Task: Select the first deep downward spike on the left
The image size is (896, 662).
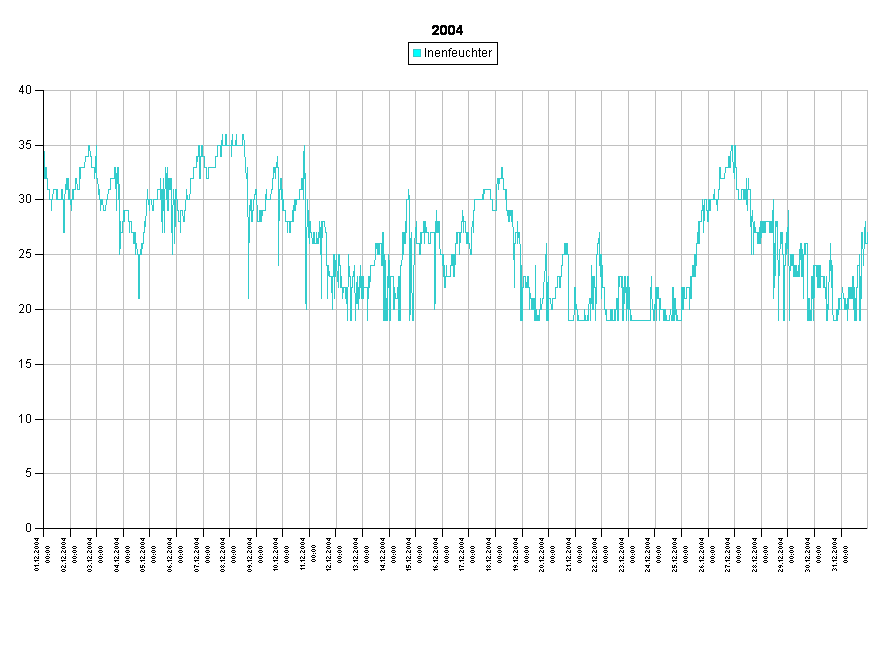Action: point(139,297)
